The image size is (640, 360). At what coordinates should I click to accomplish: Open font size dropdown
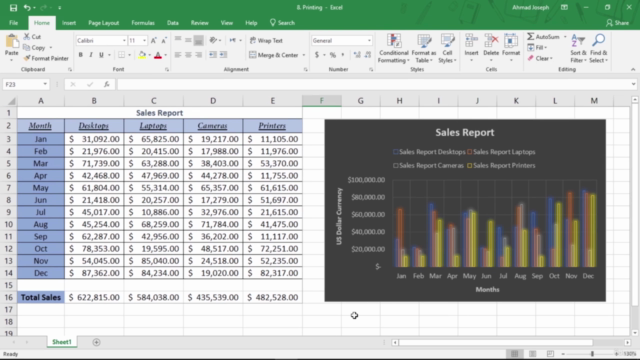click(144, 40)
